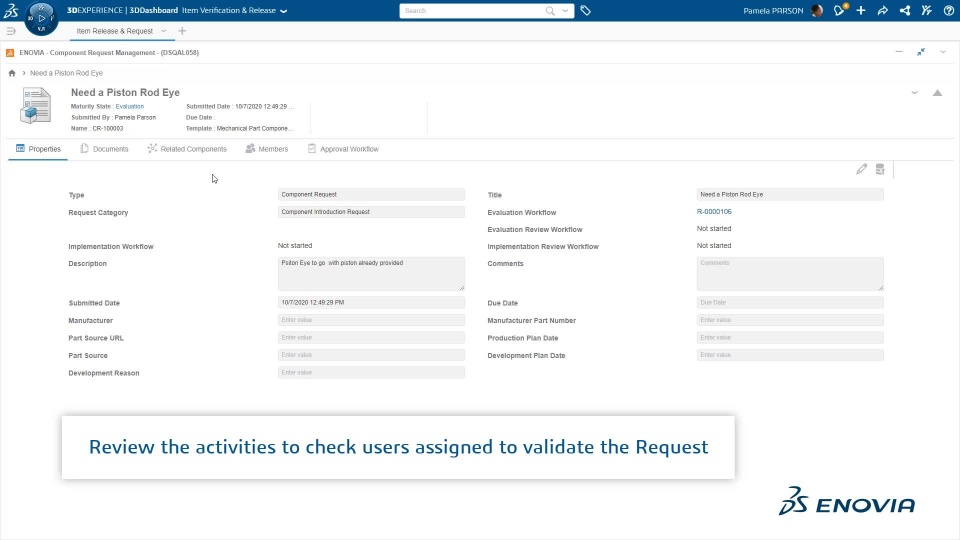Image resolution: width=960 pixels, height=540 pixels.
Task: Click the search magnifier icon
Action: tap(550, 11)
